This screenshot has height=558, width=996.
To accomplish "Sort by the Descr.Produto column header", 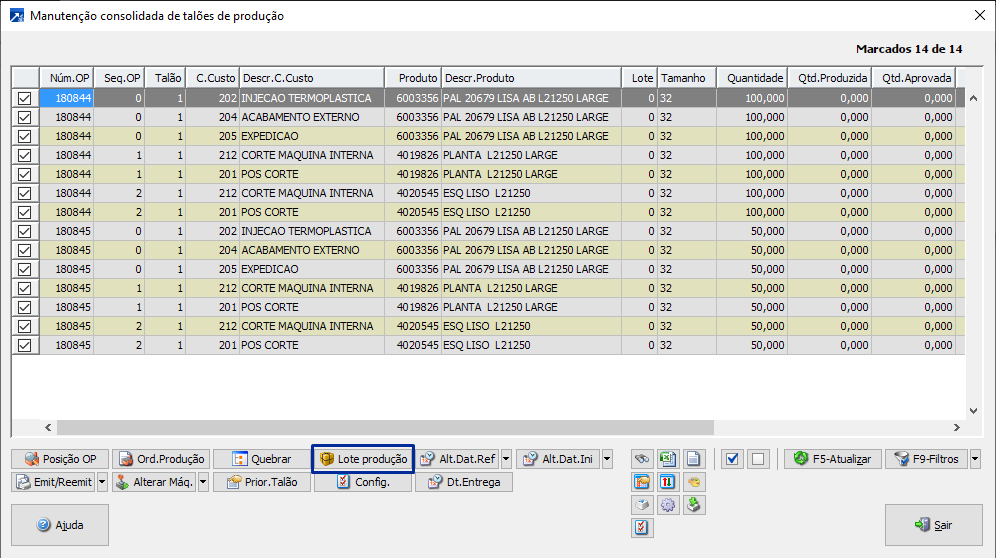I will [531, 78].
